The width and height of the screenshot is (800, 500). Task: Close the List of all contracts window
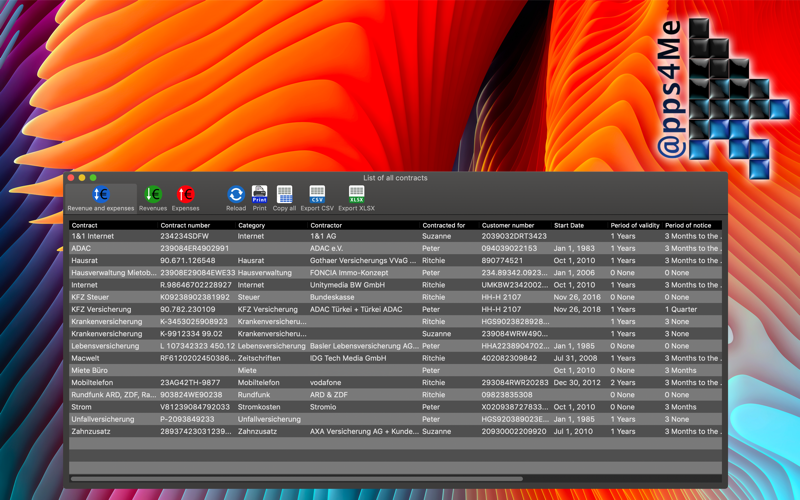pos(71,178)
